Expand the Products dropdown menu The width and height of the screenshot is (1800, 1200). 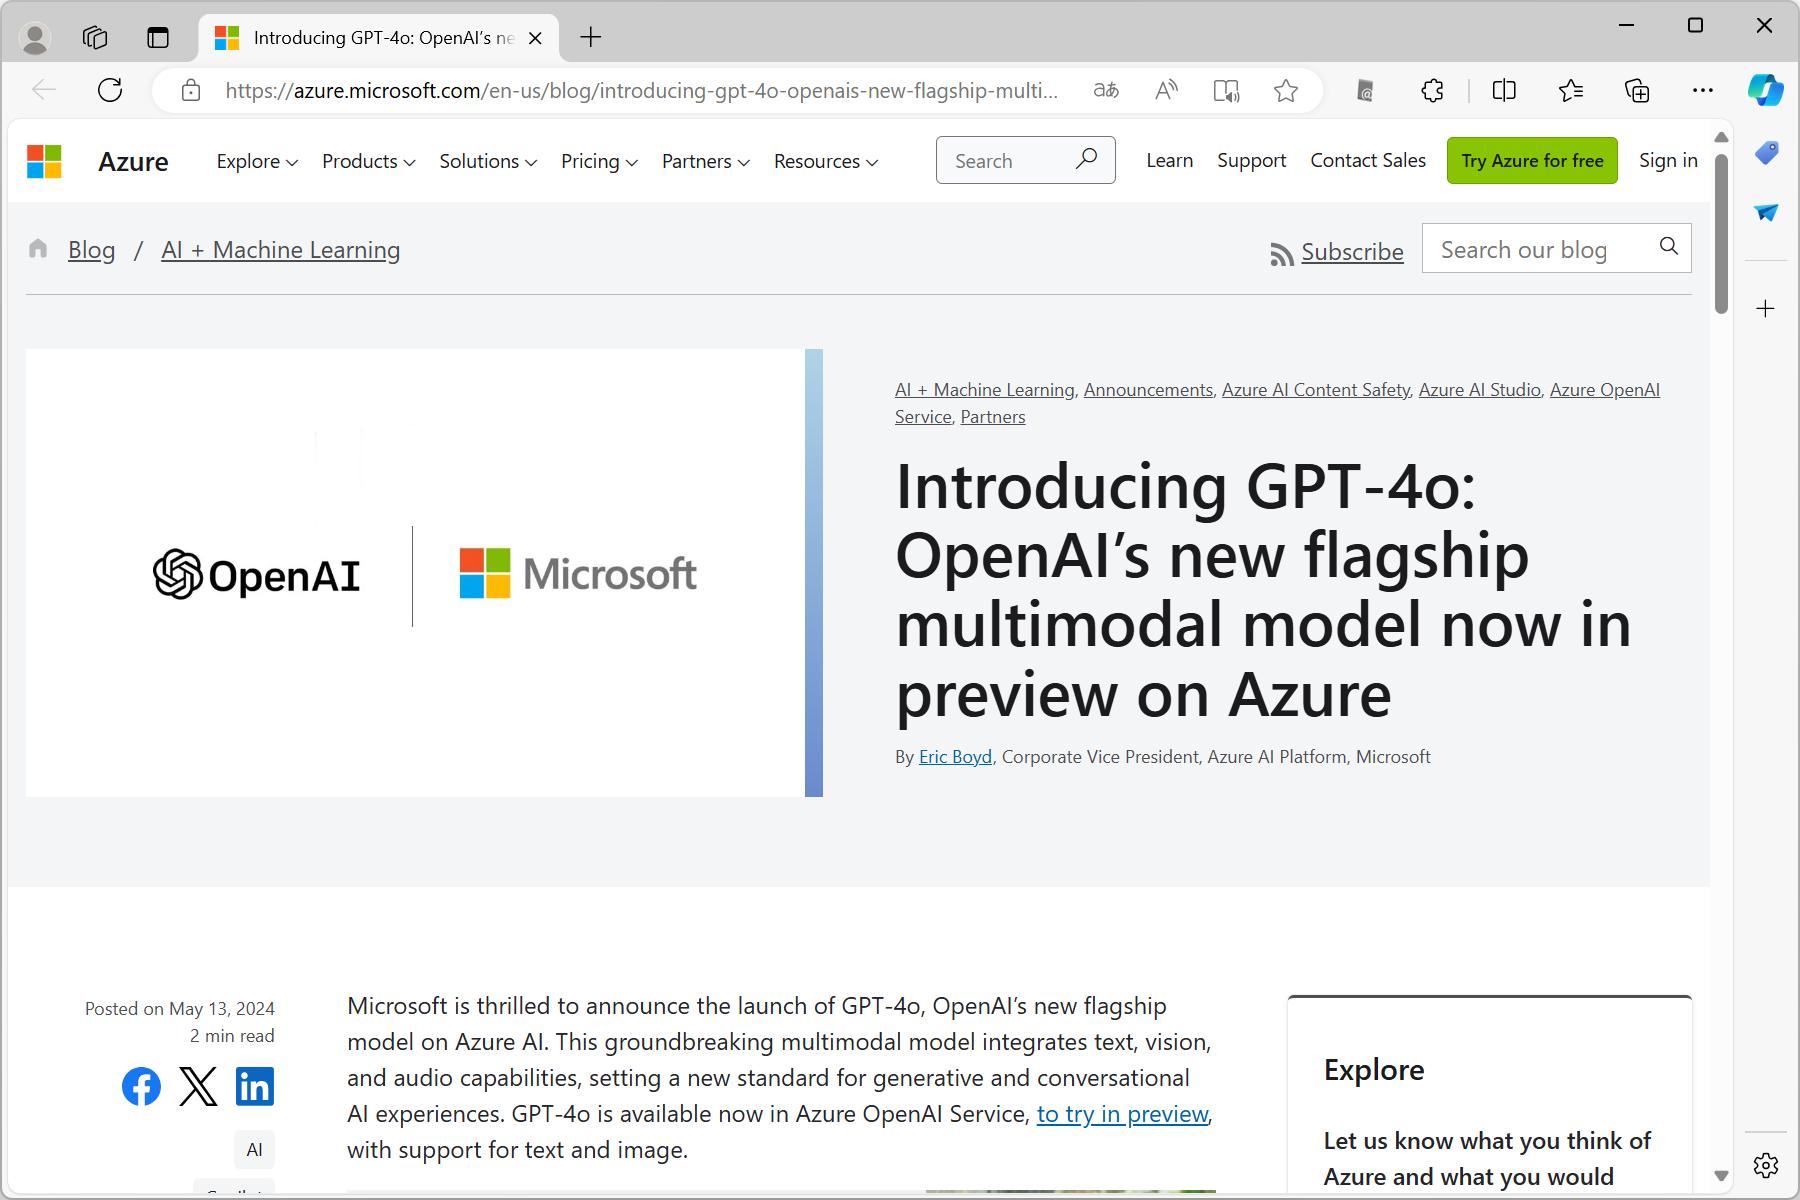click(x=368, y=161)
